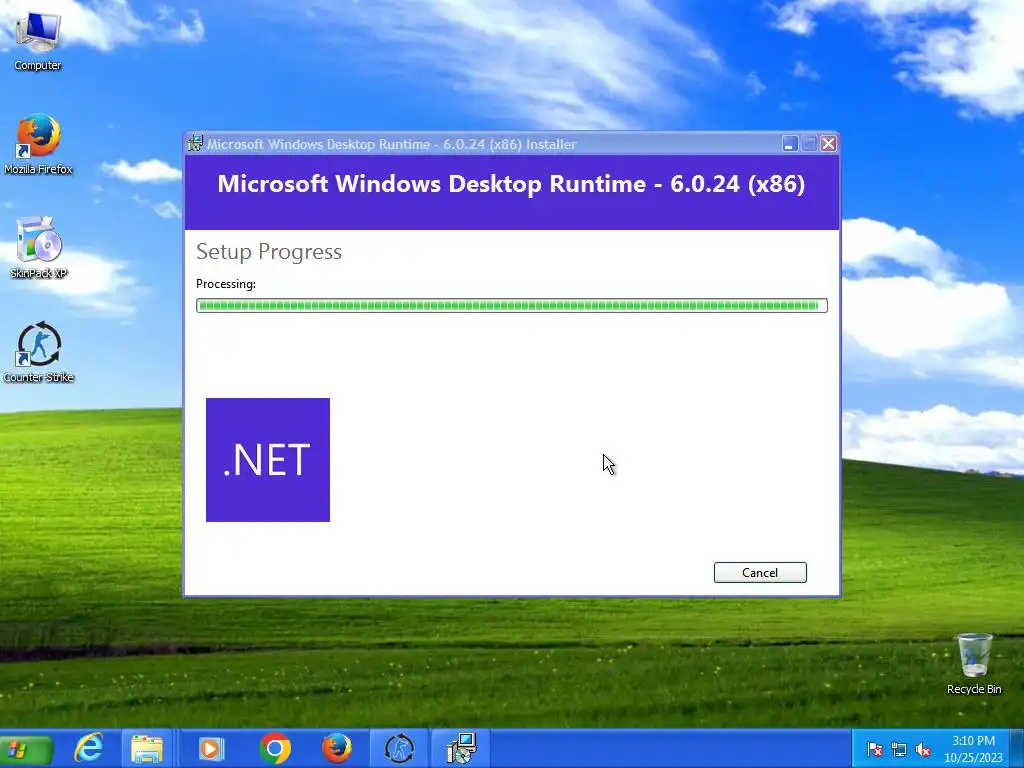Screen dimensions: 1024x768
Task: Open the Action Center flag tray icon
Action: pos(874,749)
